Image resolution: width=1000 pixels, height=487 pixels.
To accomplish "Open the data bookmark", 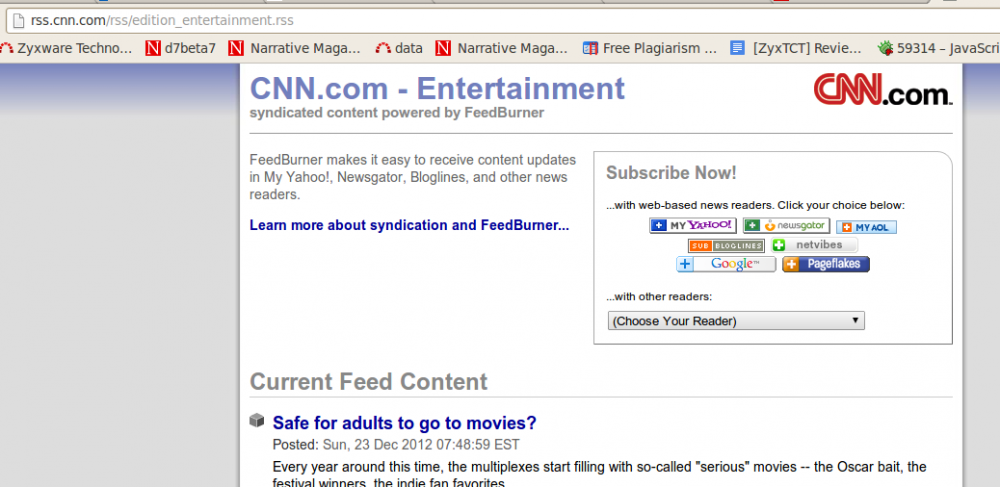I will 399,48.
